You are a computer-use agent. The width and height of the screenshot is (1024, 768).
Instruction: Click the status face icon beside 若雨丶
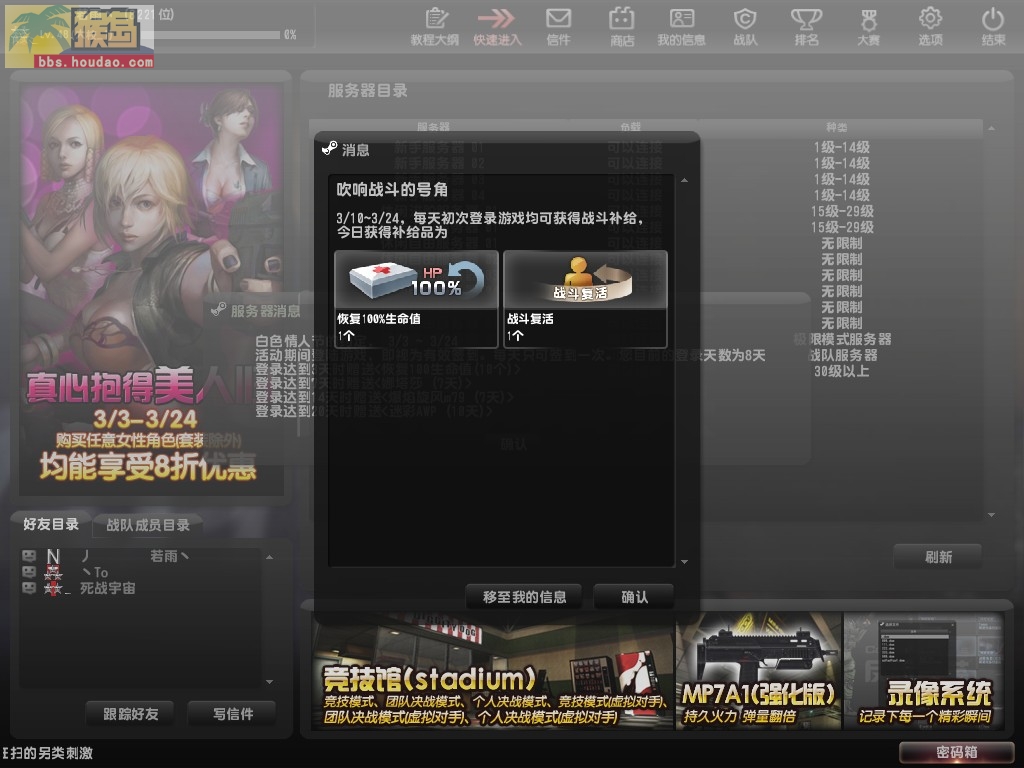point(29,556)
